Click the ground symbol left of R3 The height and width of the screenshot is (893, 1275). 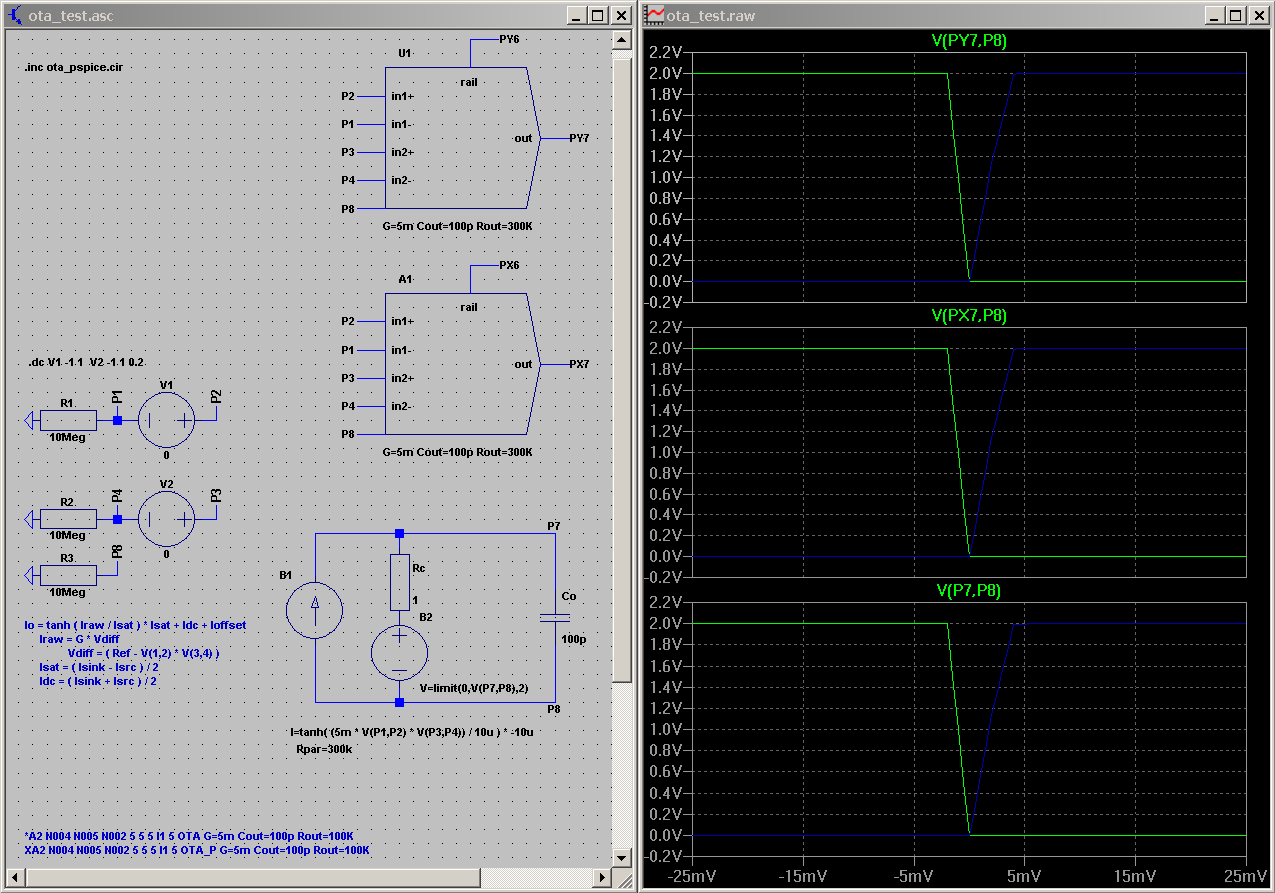tap(30, 574)
